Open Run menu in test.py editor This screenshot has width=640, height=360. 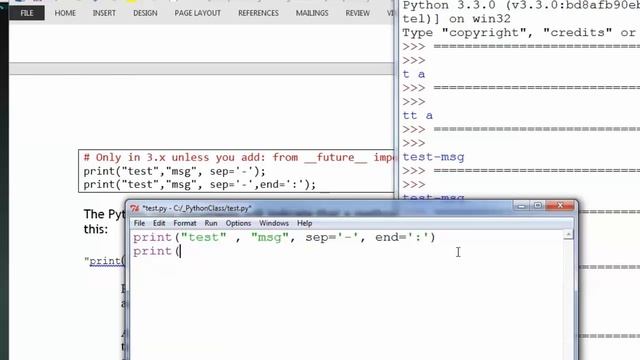(211, 223)
